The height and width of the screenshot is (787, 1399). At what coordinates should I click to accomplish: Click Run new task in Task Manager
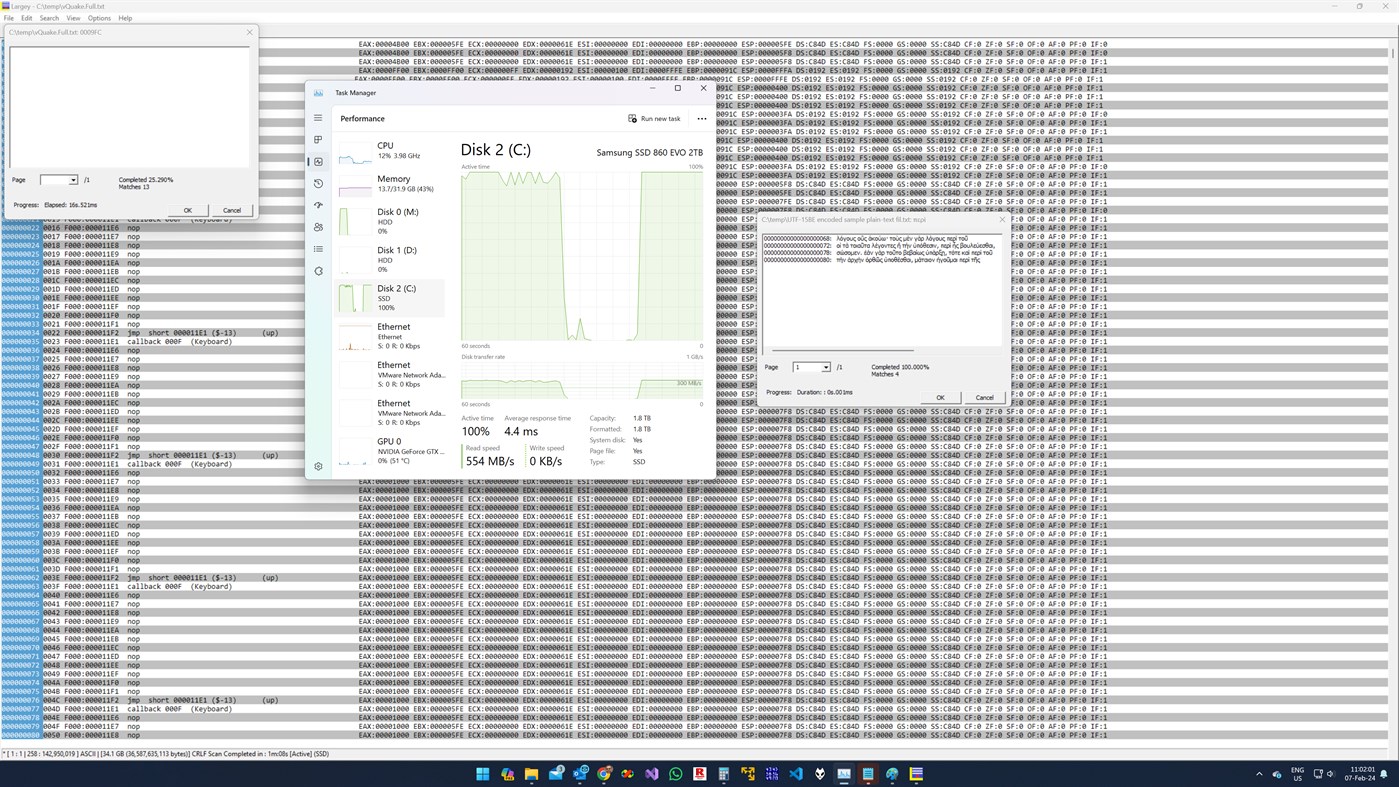pos(654,119)
